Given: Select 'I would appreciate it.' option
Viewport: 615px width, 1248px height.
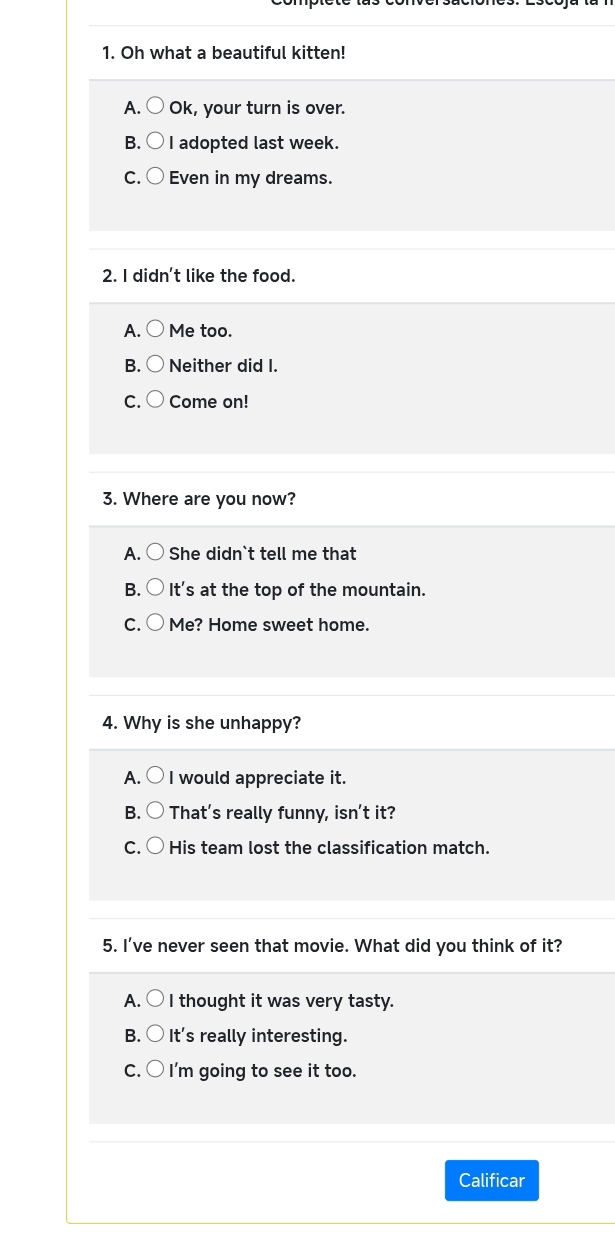Looking at the screenshot, I should point(155,776).
